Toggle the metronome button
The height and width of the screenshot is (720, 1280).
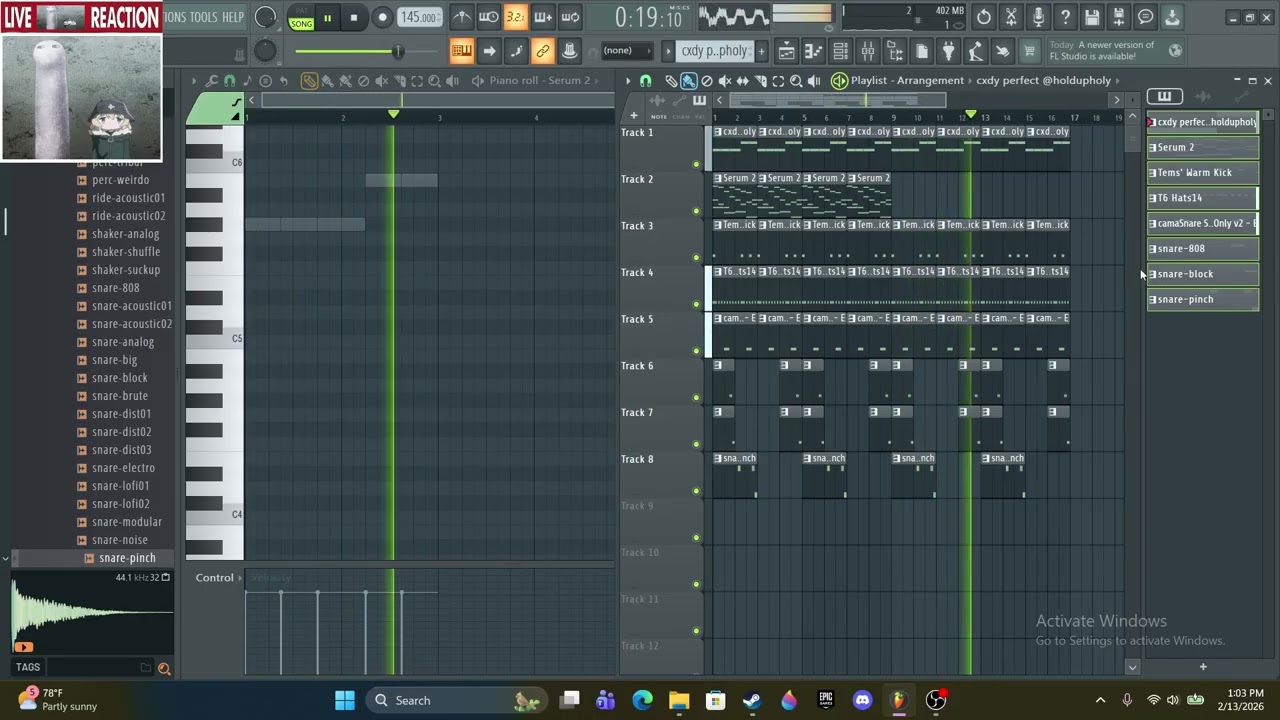461,17
